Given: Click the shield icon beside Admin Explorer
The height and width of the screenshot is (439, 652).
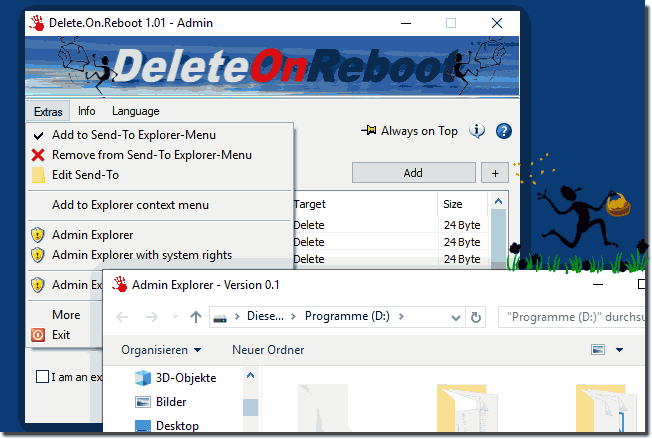Looking at the screenshot, I should [38, 235].
